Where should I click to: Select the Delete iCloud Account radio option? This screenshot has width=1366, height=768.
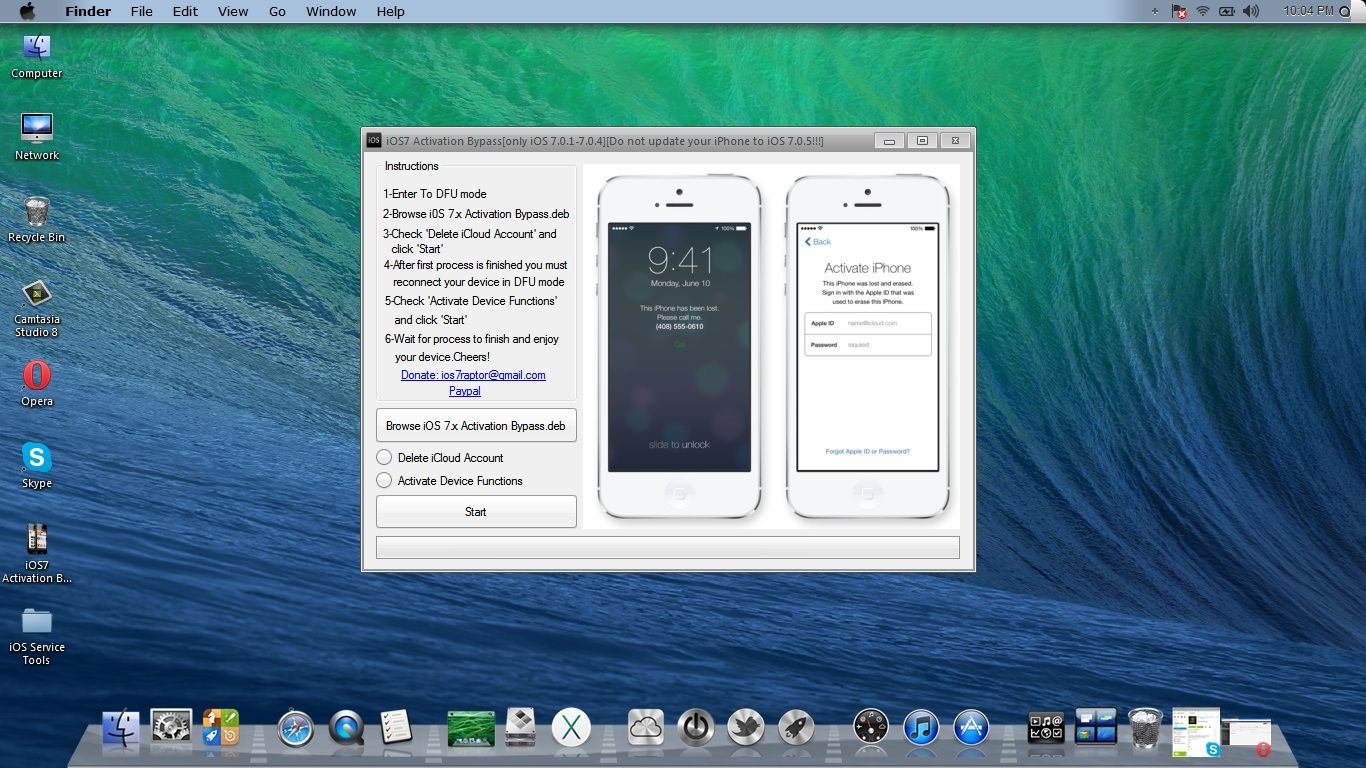click(x=384, y=457)
